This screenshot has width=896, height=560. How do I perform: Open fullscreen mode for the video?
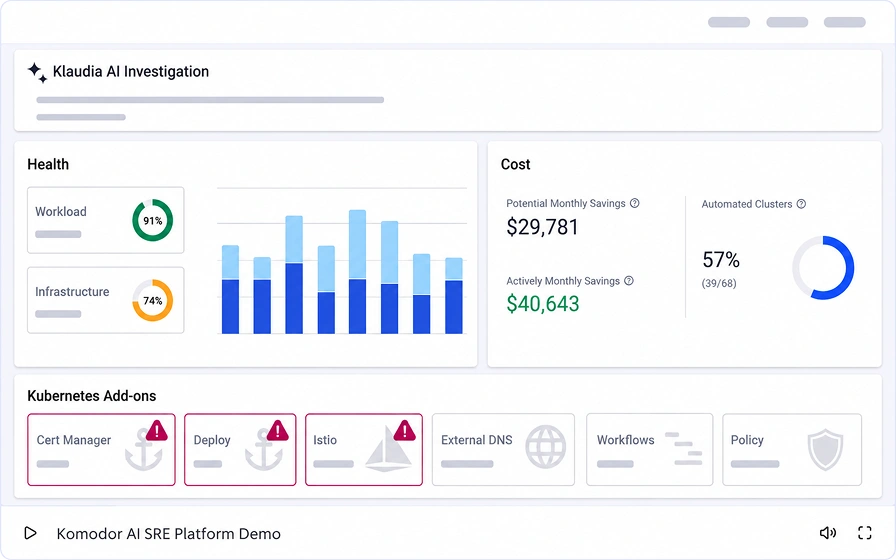point(865,533)
